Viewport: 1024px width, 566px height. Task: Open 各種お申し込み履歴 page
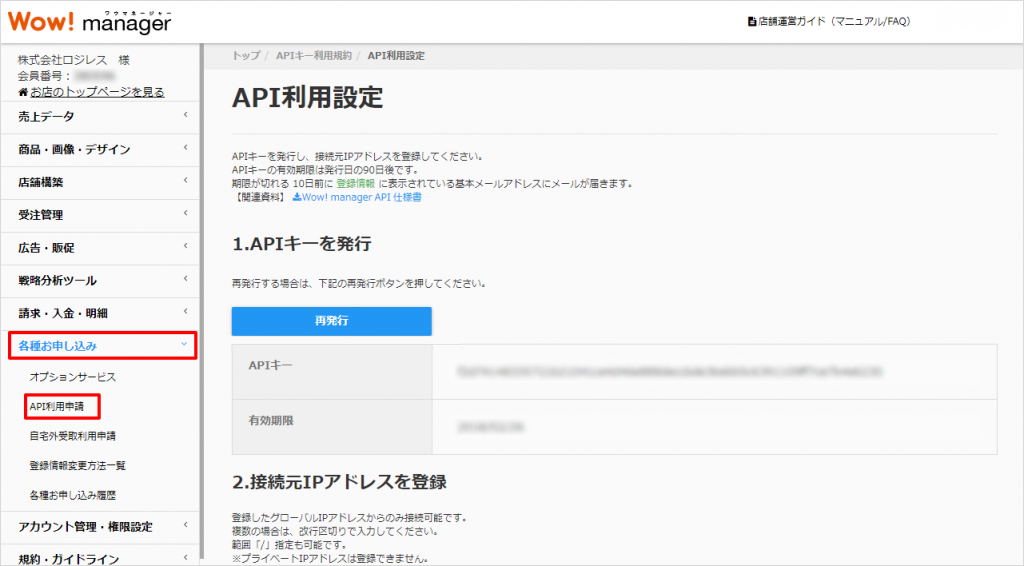(73, 495)
